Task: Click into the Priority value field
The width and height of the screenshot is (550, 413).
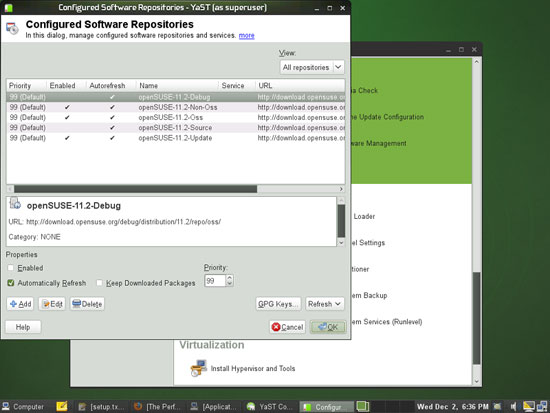Action: pos(215,281)
